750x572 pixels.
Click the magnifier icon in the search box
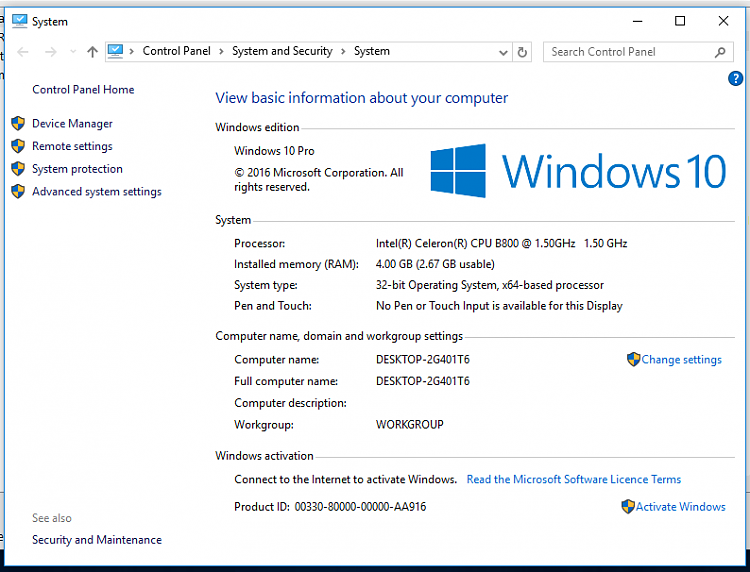[x=720, y=52]
